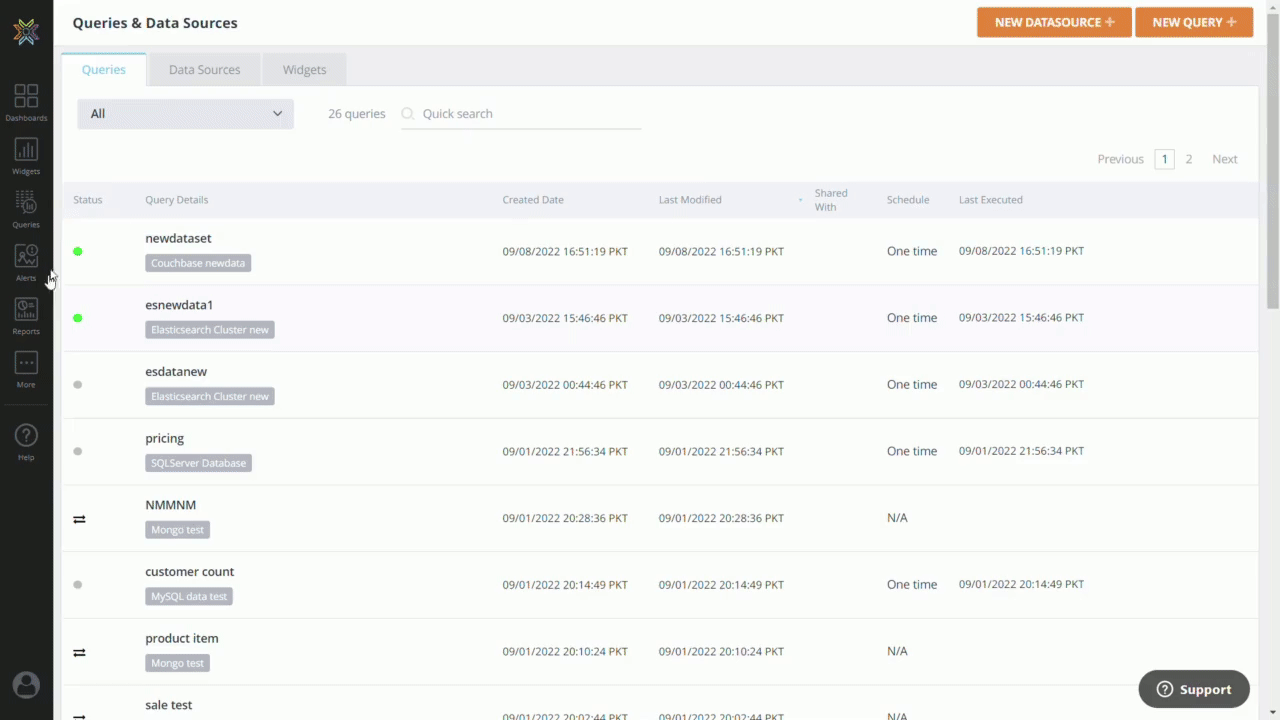Click the status dot next to pricing query
Image resolution: width=1280 pixels, height=720 pixels.
[77, 451]
